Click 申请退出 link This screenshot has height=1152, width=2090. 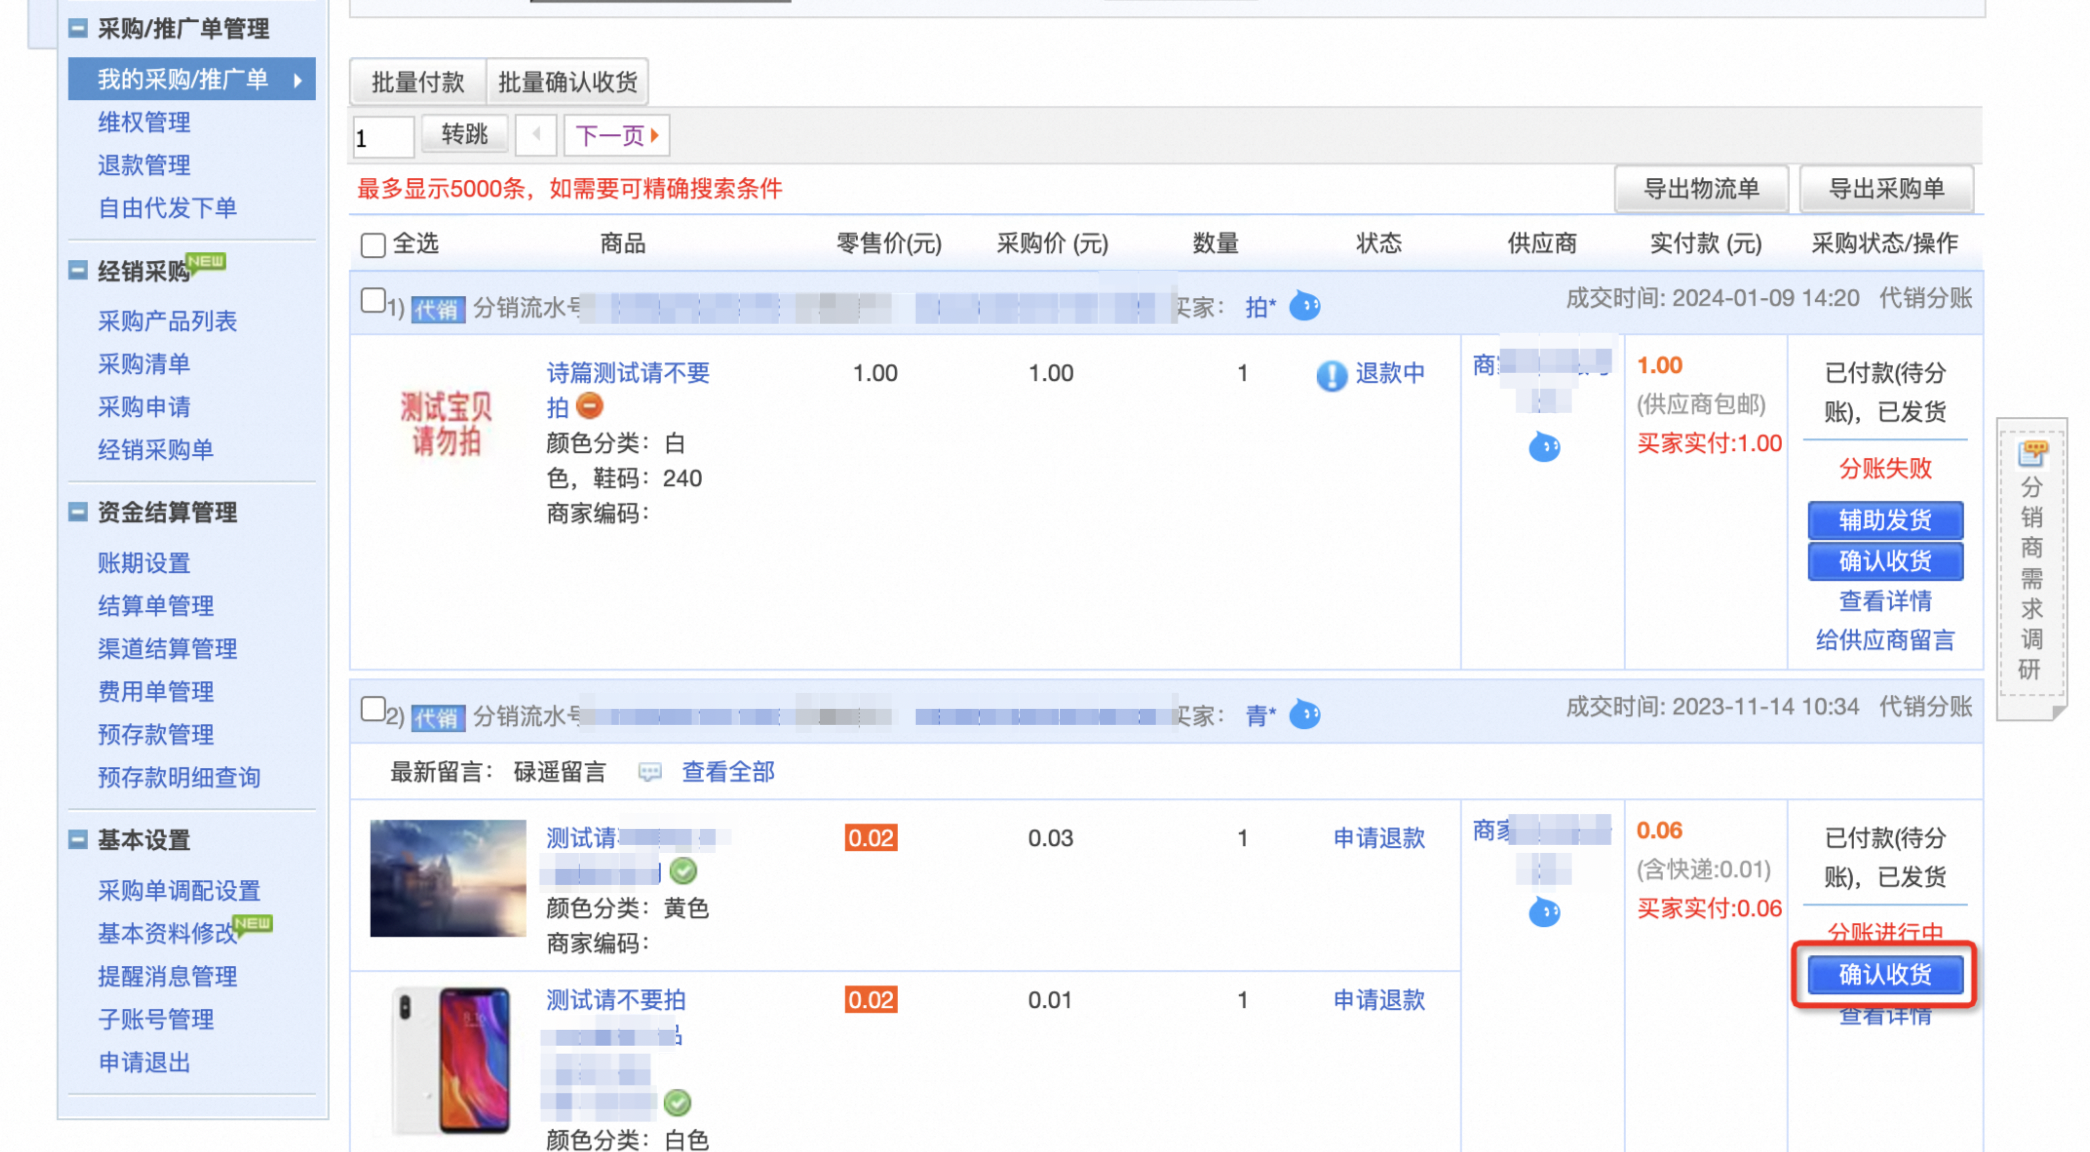144,1063
